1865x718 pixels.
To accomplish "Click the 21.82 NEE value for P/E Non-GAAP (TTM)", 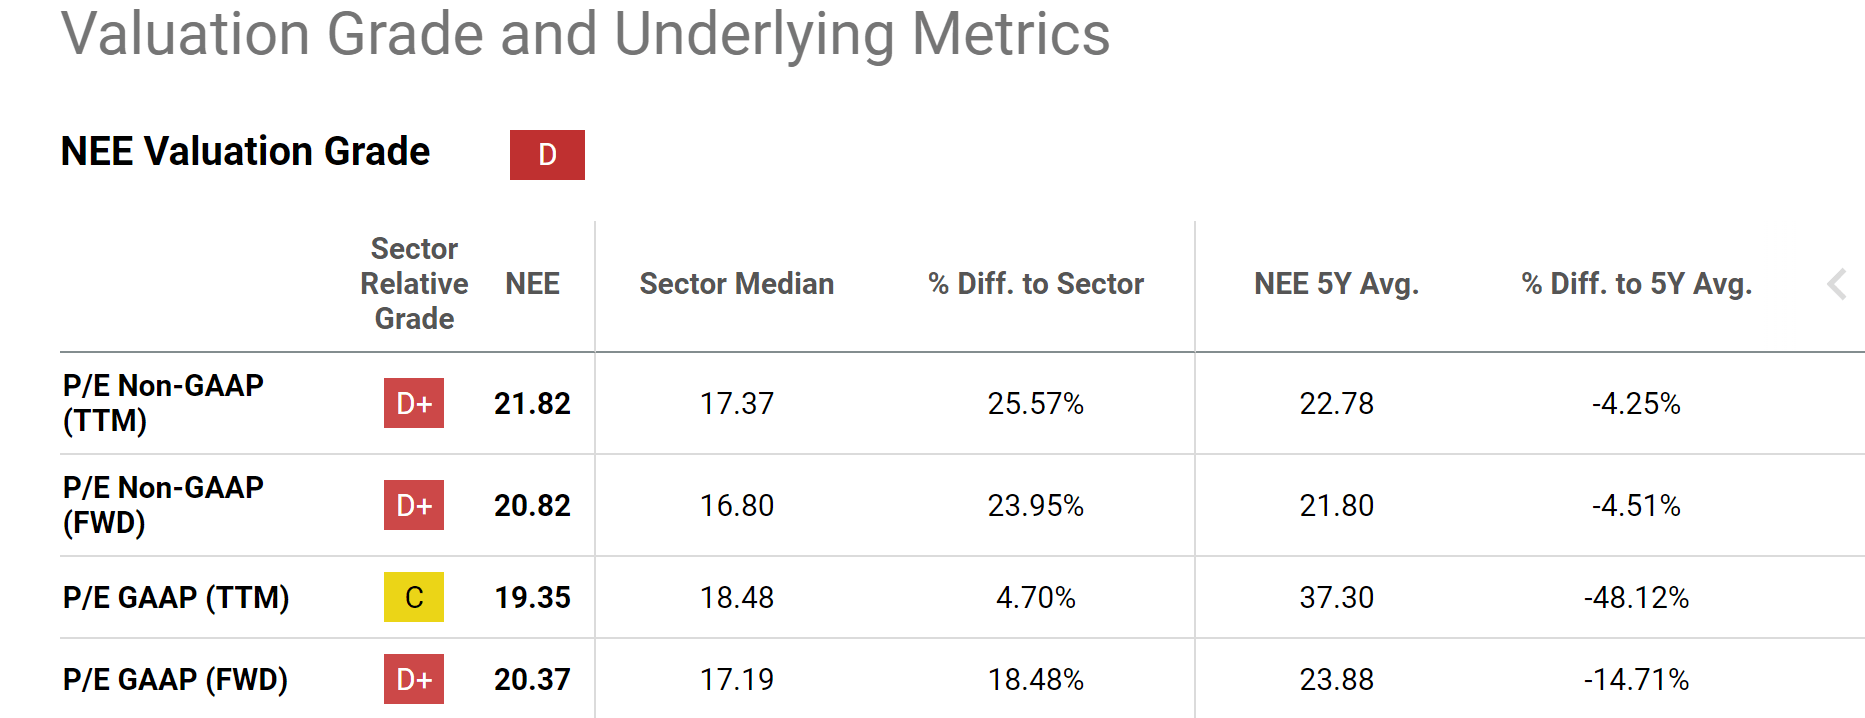I will tap(532, 403).
